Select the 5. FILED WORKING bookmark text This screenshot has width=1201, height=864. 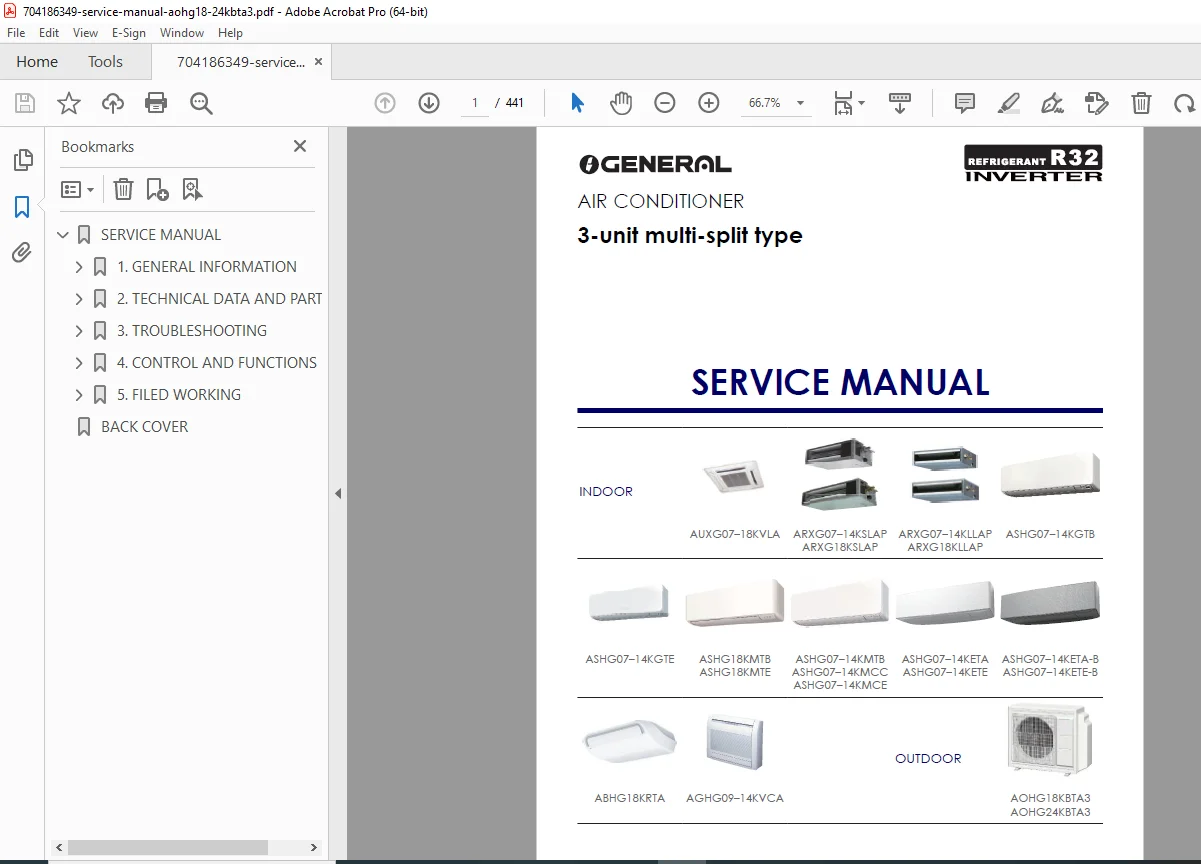click(179, 395)
